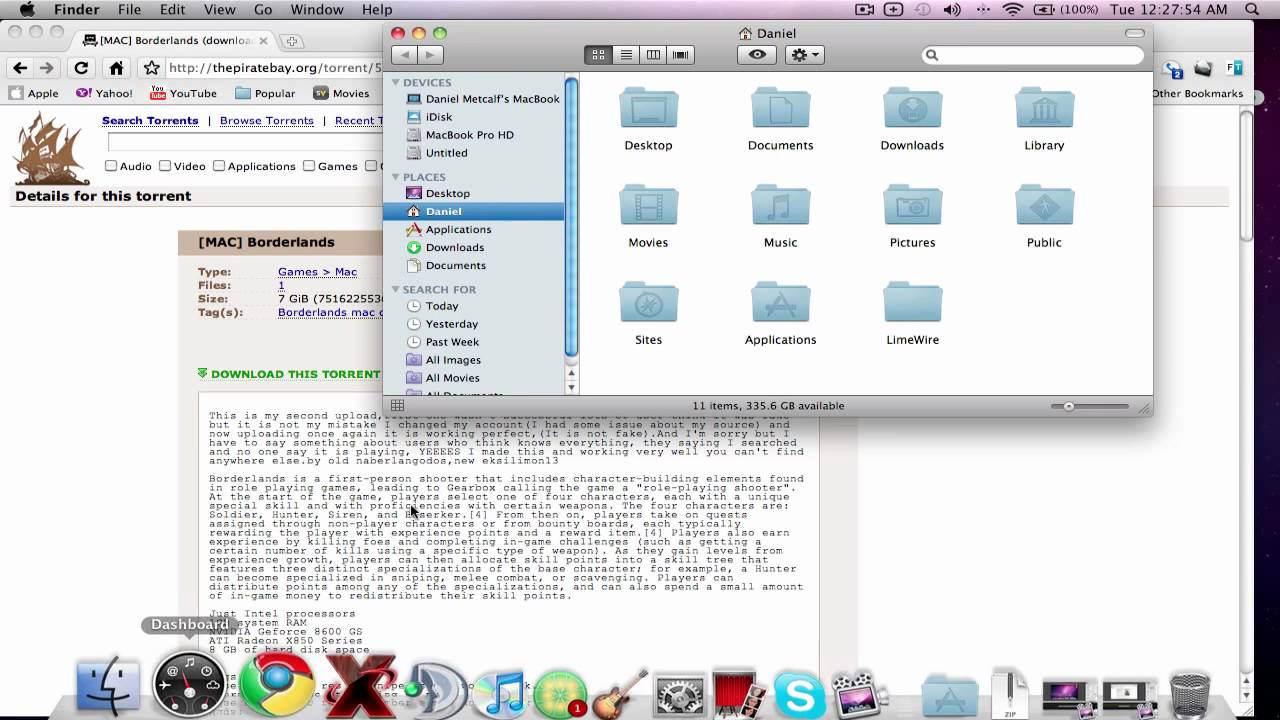
Task: Switch Finder to icon view
Action: click(x=598, y=55)
